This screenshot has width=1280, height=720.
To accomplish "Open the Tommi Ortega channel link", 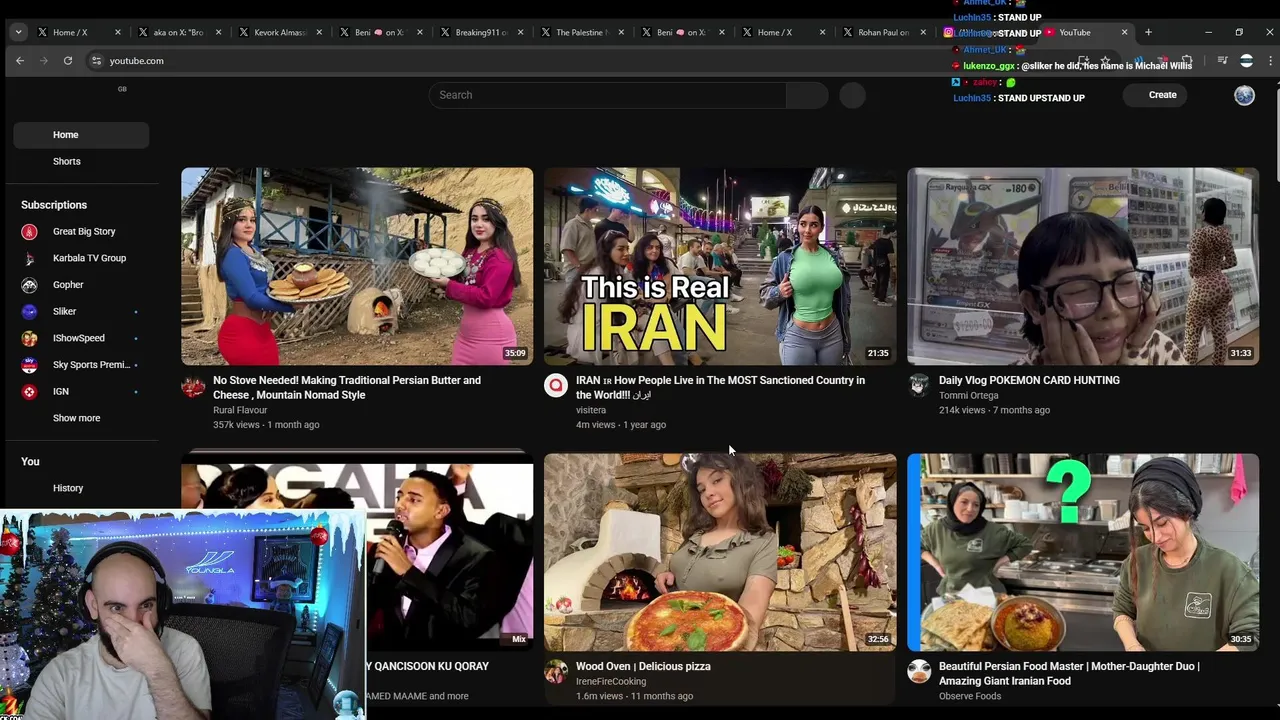I will 968,395.
